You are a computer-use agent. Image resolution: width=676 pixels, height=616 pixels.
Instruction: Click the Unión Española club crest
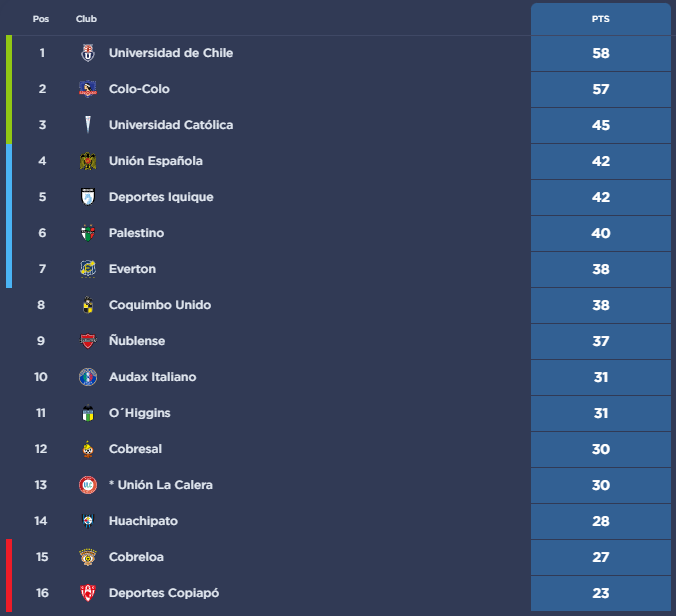click(x=88, y=161)
